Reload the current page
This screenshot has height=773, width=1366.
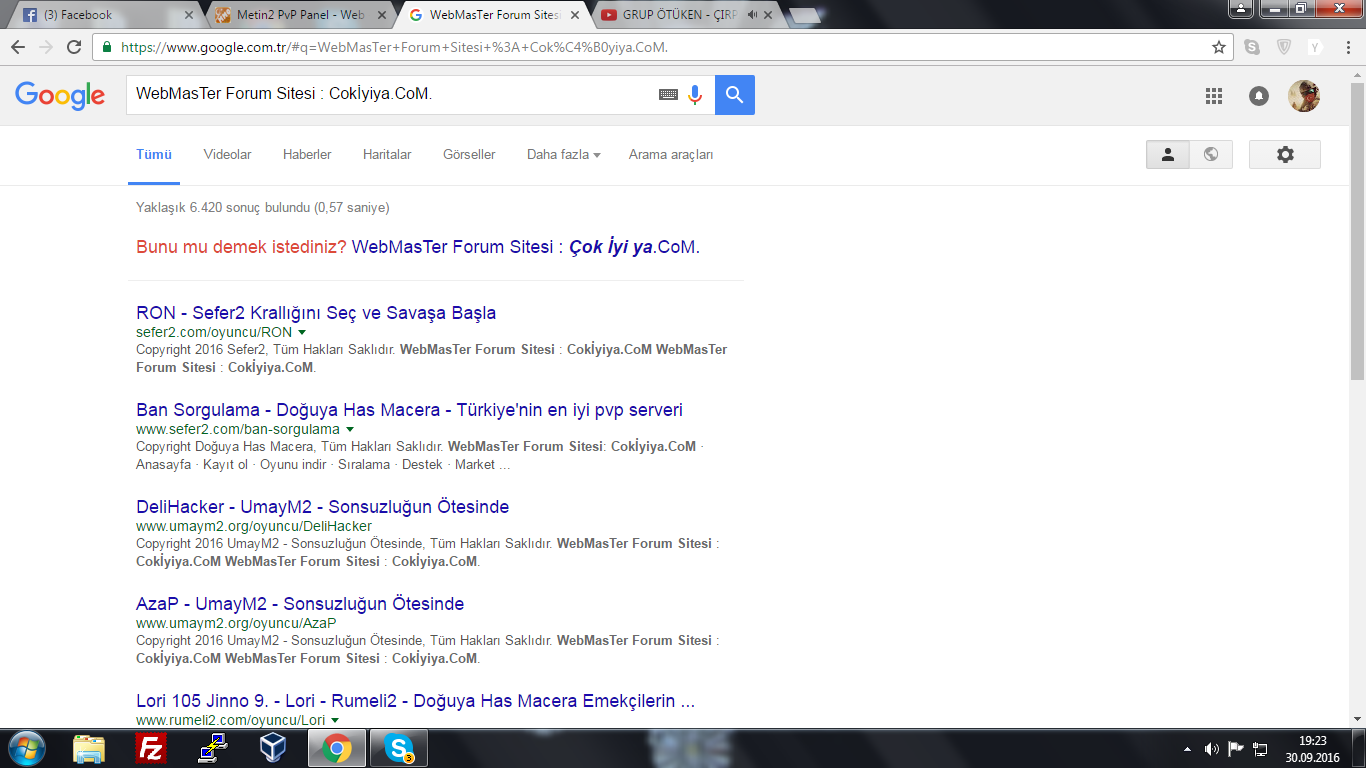point(74,47)
